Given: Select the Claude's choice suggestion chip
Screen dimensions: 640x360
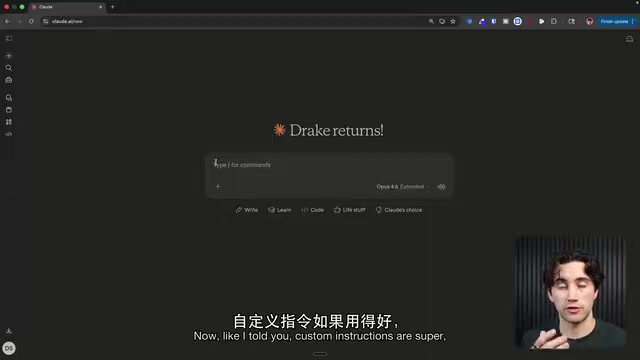Looking at the screenshot, I should click(x=399, y=210).
